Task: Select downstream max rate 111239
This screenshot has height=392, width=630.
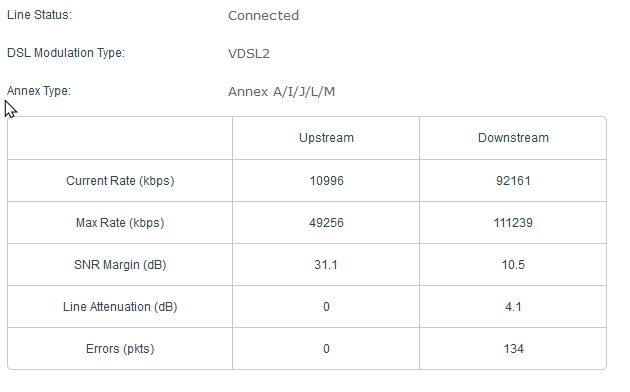Action: (x=513, y=223)
